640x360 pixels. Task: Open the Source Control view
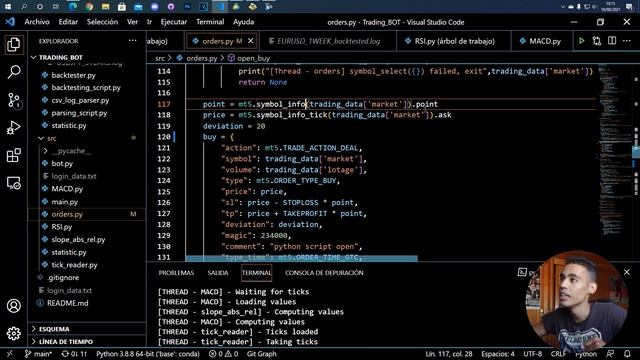[x=13, y=100]
